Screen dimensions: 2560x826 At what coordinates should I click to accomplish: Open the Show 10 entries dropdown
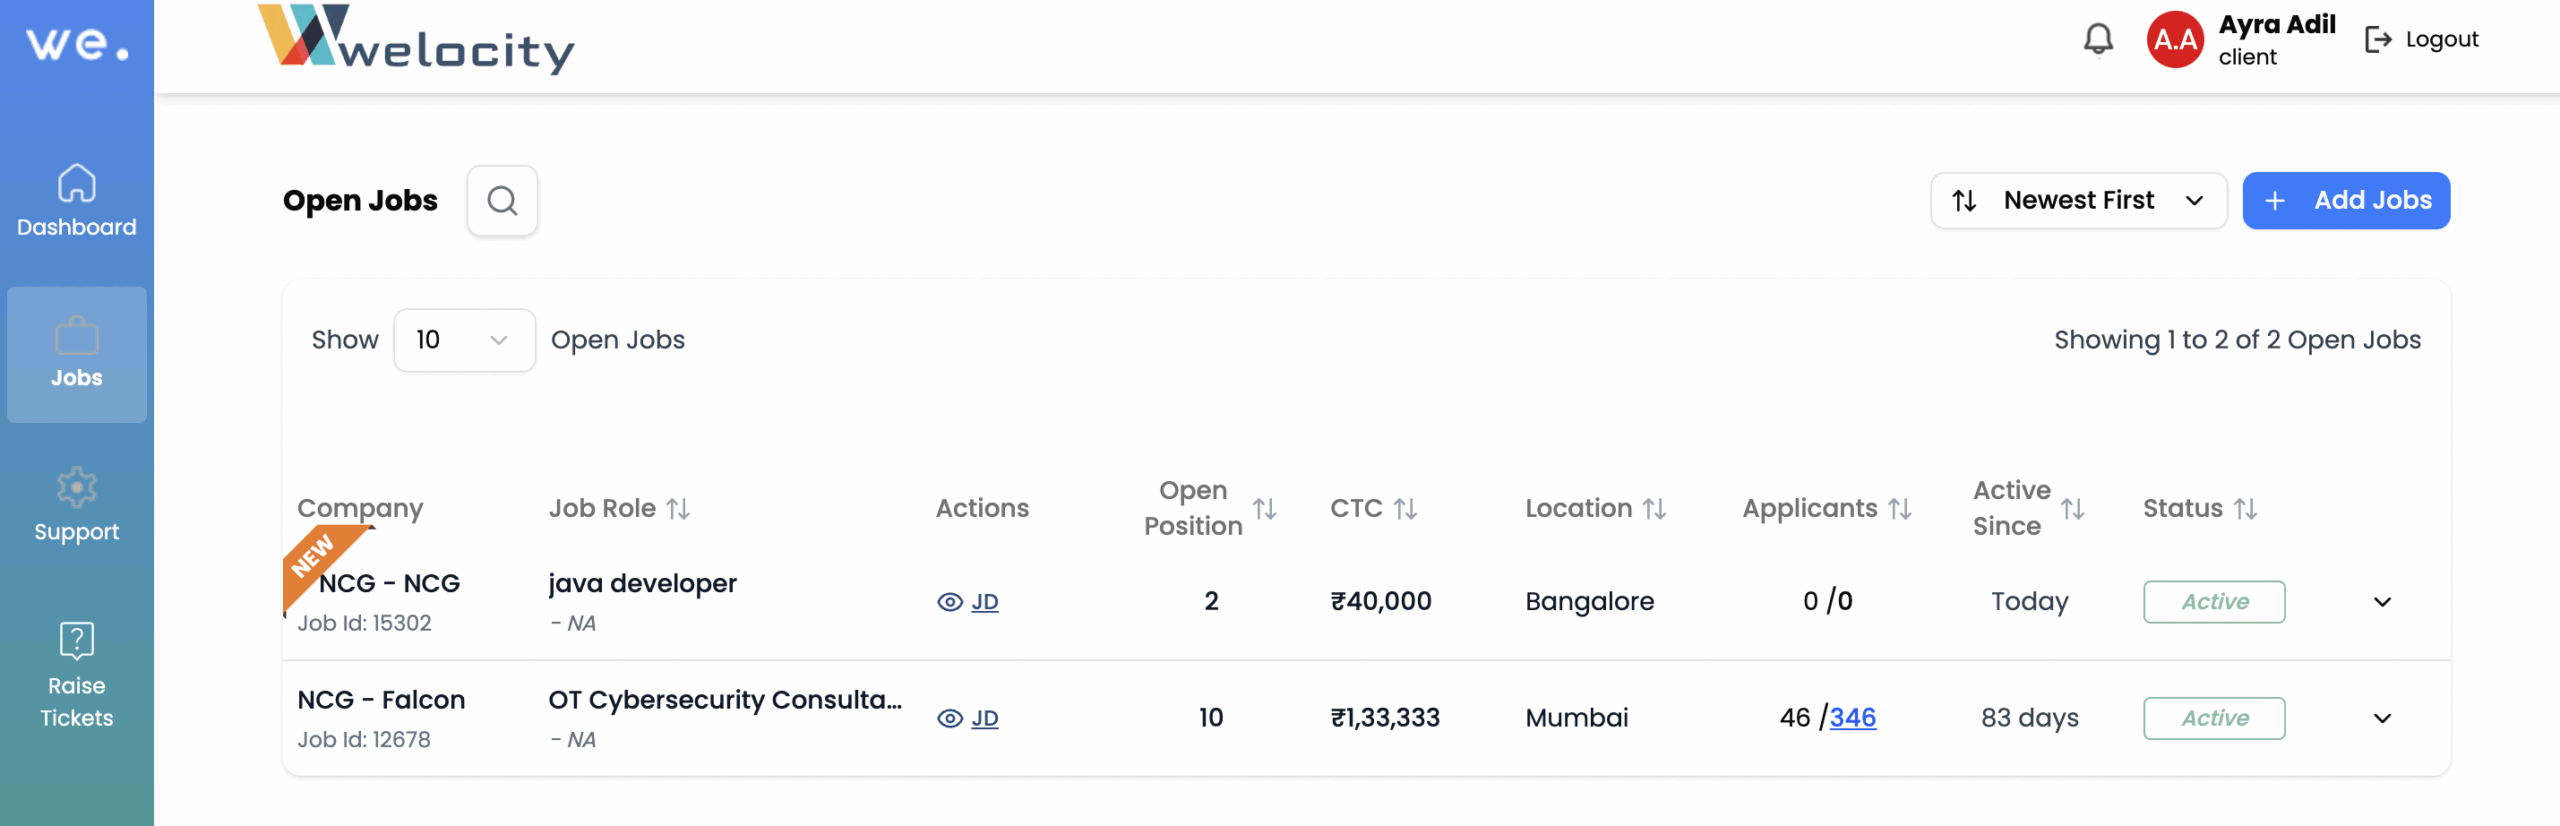(464, 340)
